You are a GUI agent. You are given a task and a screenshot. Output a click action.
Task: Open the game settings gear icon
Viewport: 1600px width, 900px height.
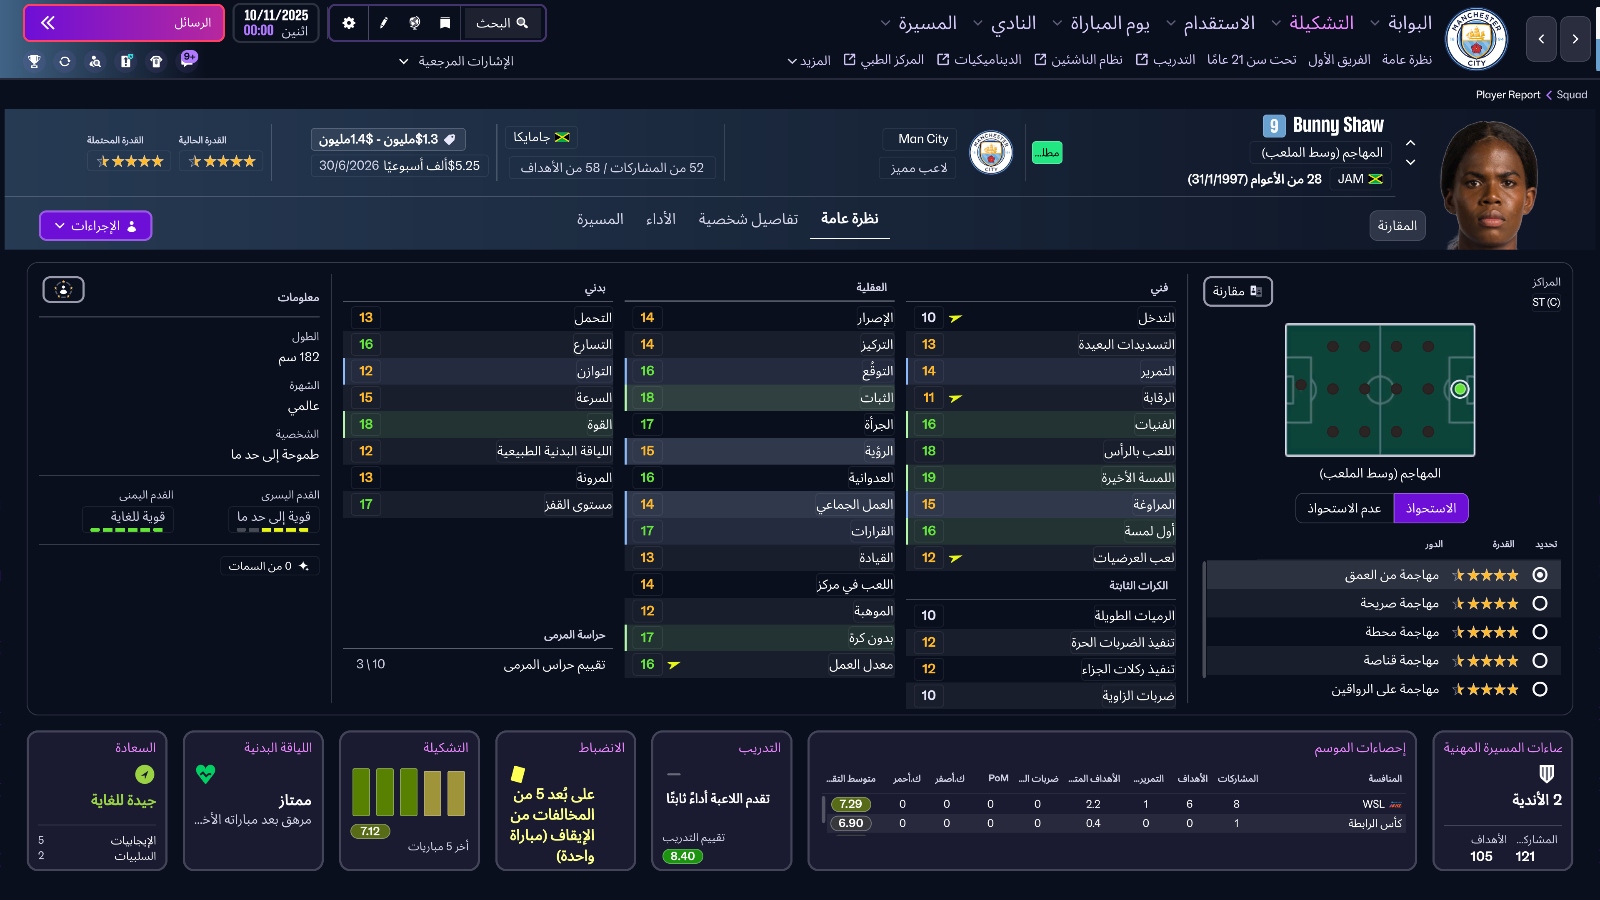click(x=347, y=22)
